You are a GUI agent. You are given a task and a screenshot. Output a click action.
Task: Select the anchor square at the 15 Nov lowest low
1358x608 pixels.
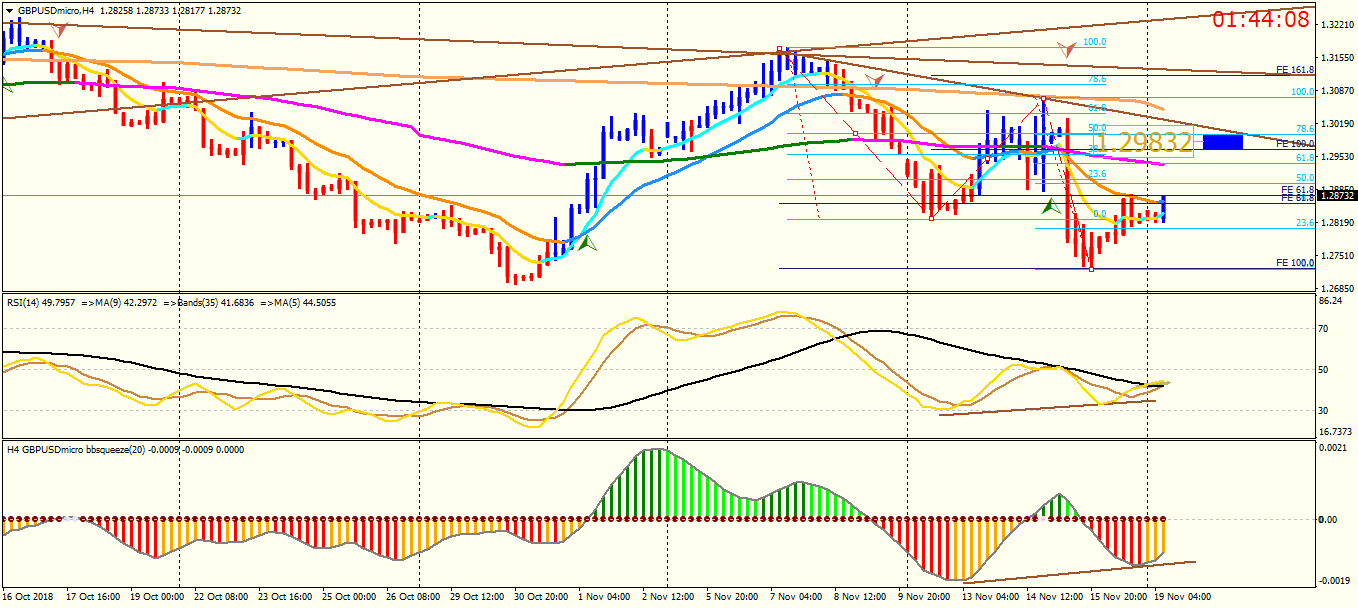coord(1091,268)
